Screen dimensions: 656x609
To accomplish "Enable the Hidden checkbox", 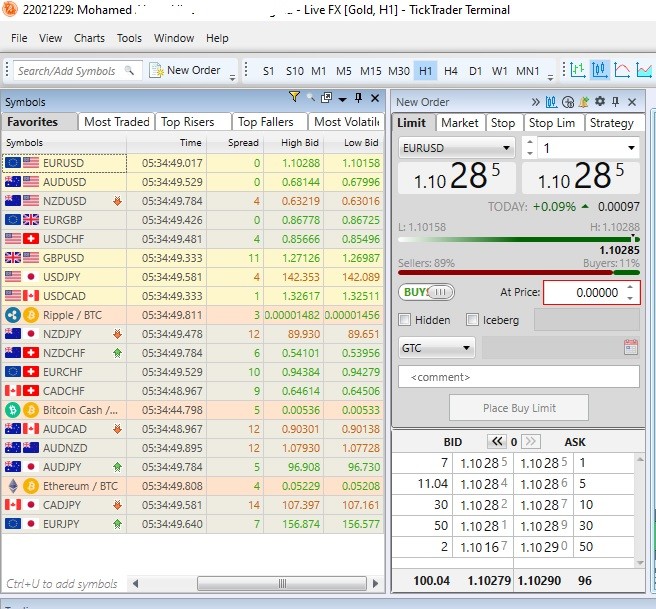I will 405,320.
